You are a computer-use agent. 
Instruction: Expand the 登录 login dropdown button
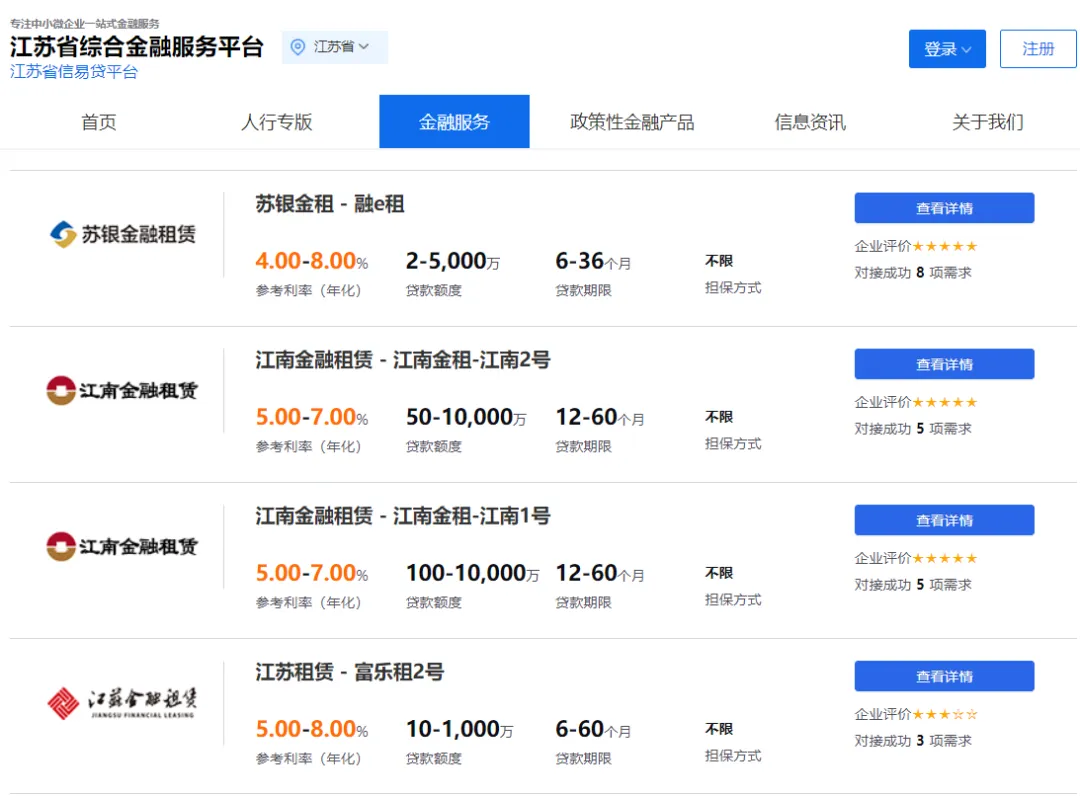[x=947, y=49]
